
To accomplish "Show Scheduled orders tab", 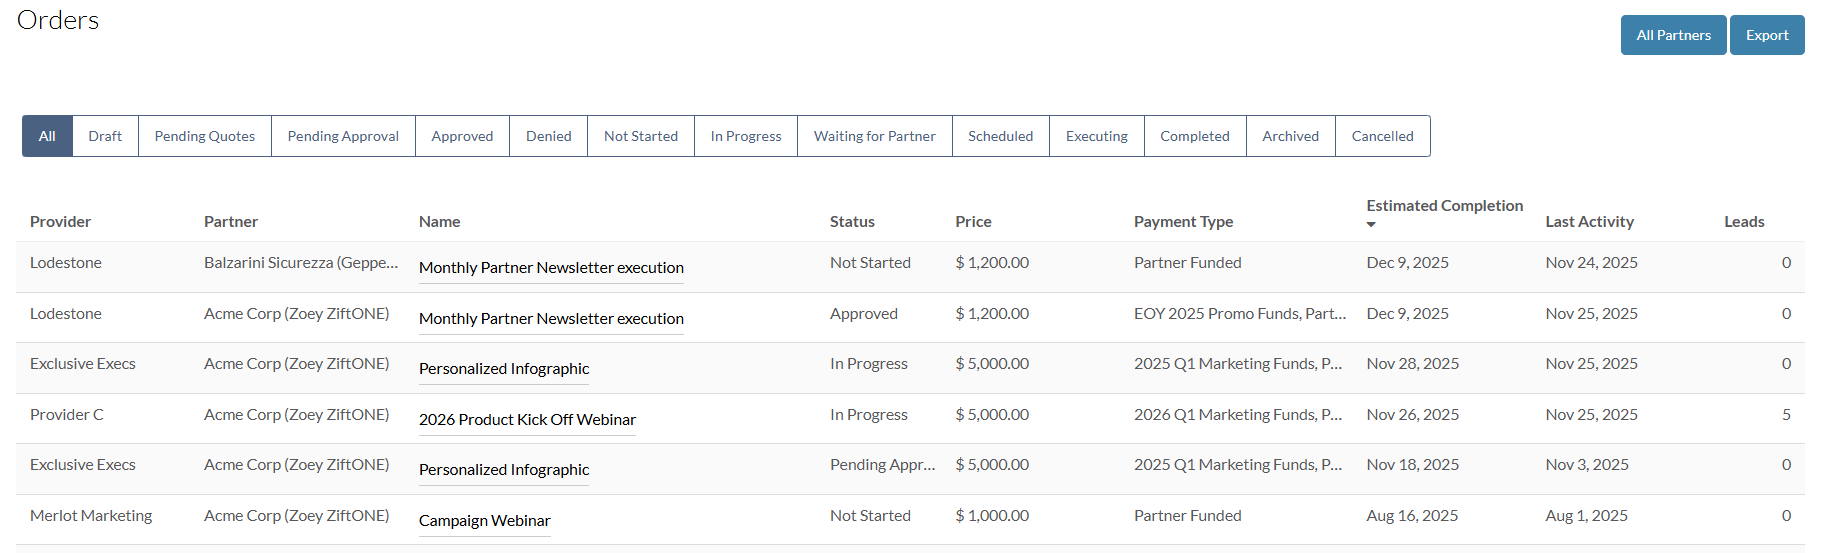I will coord(1001,136).
